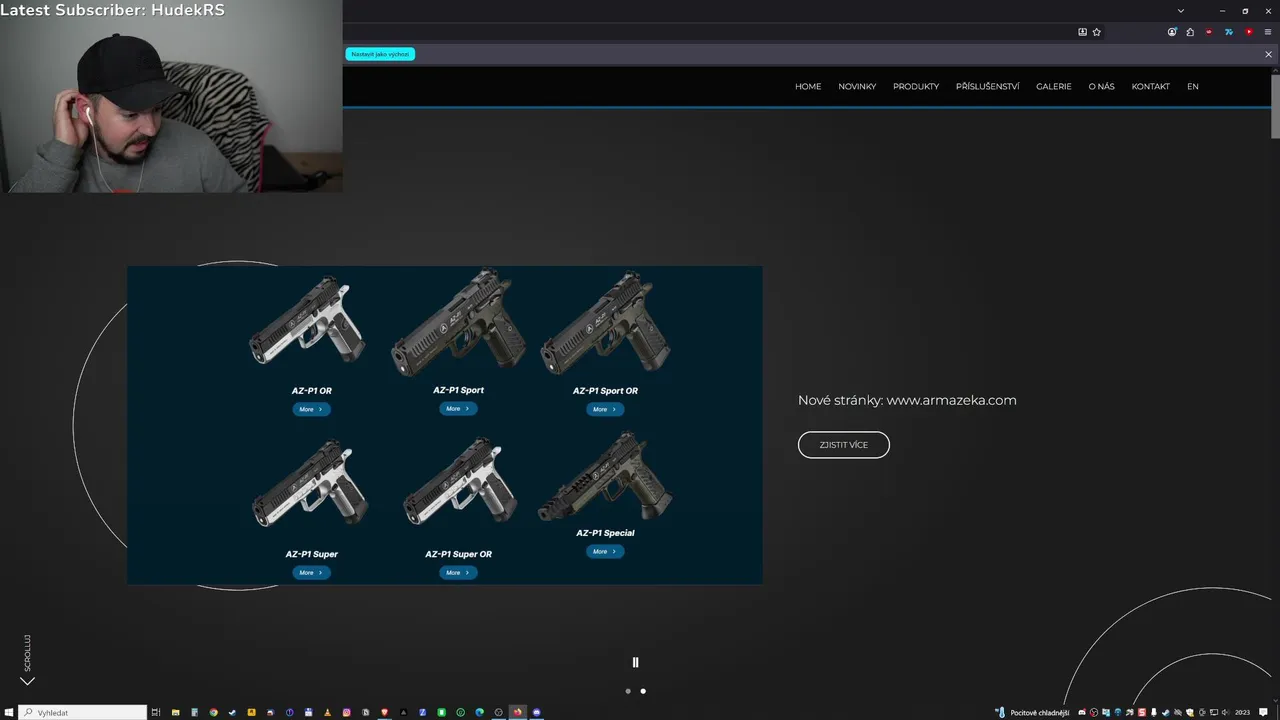Select the AZ-P1 Special pistol image
Screen dimensions: 1280x720
click(605, 478)
